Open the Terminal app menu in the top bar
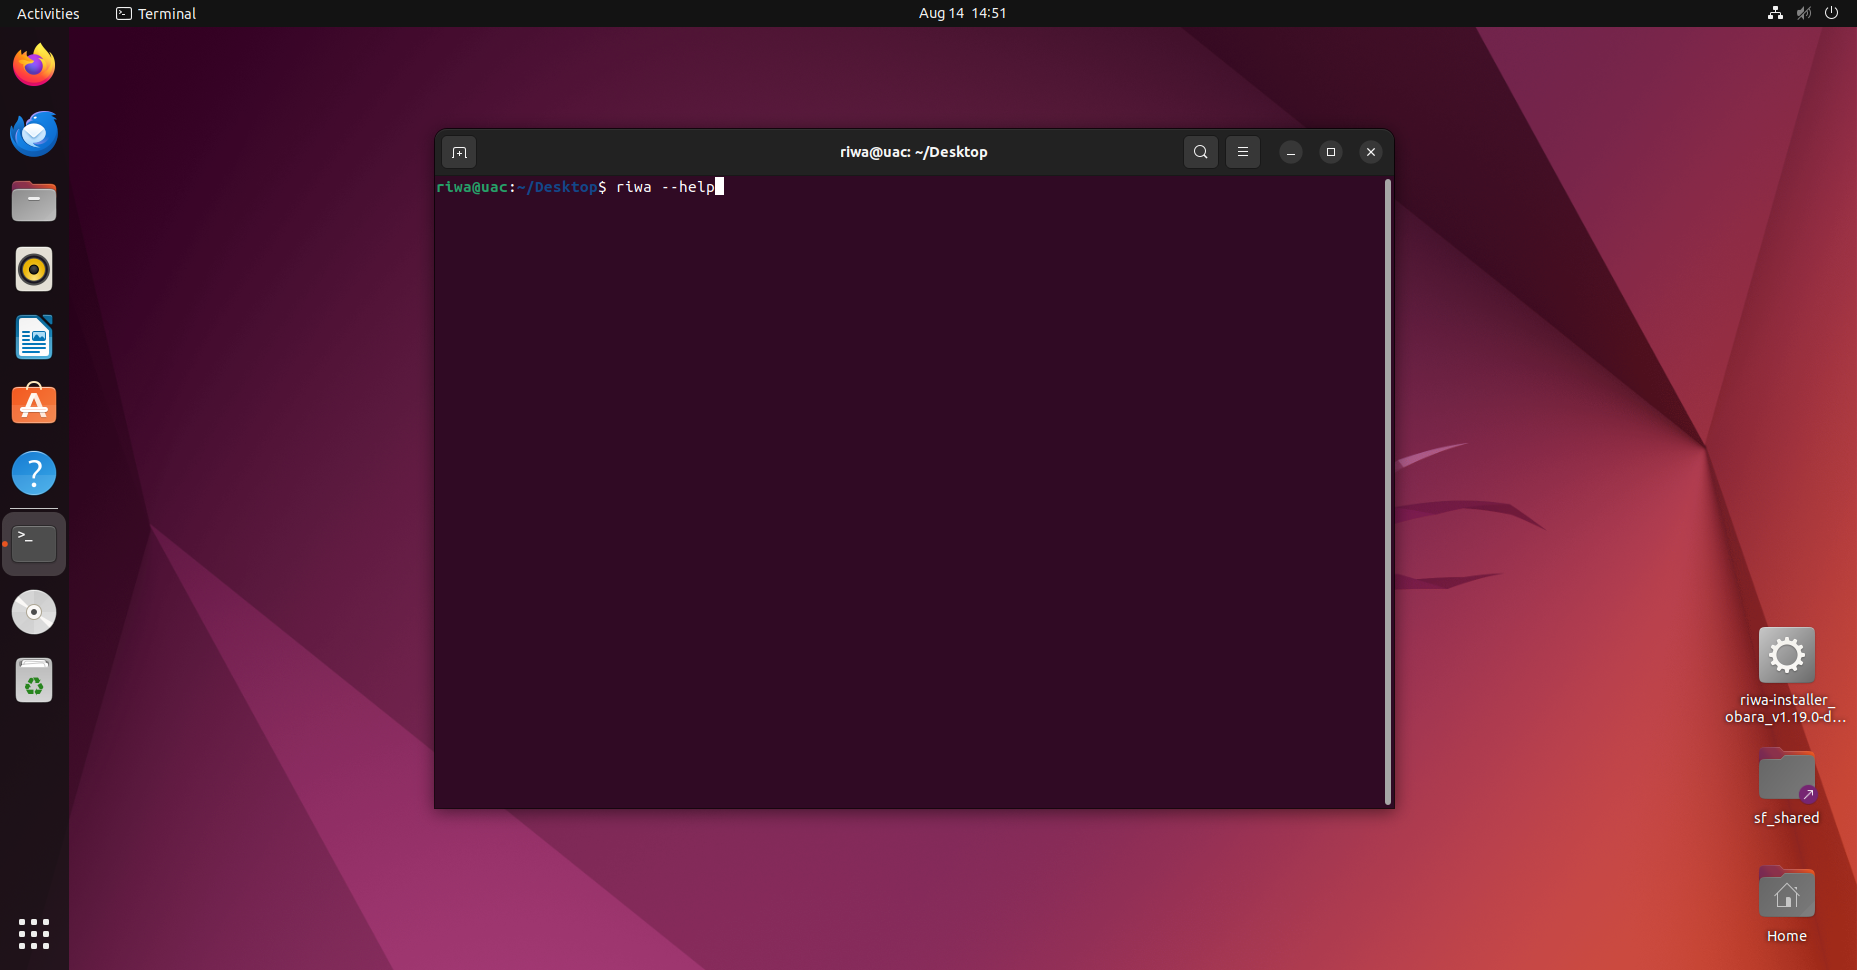Image resolution: width=1857 pixels, height=970 pixels. tap(156, 13)
